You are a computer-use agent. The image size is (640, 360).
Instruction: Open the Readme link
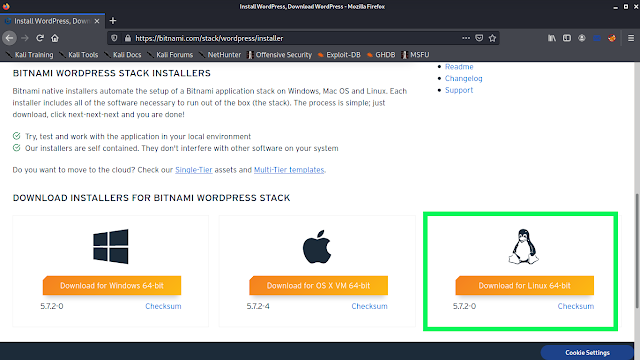(459, 67)
